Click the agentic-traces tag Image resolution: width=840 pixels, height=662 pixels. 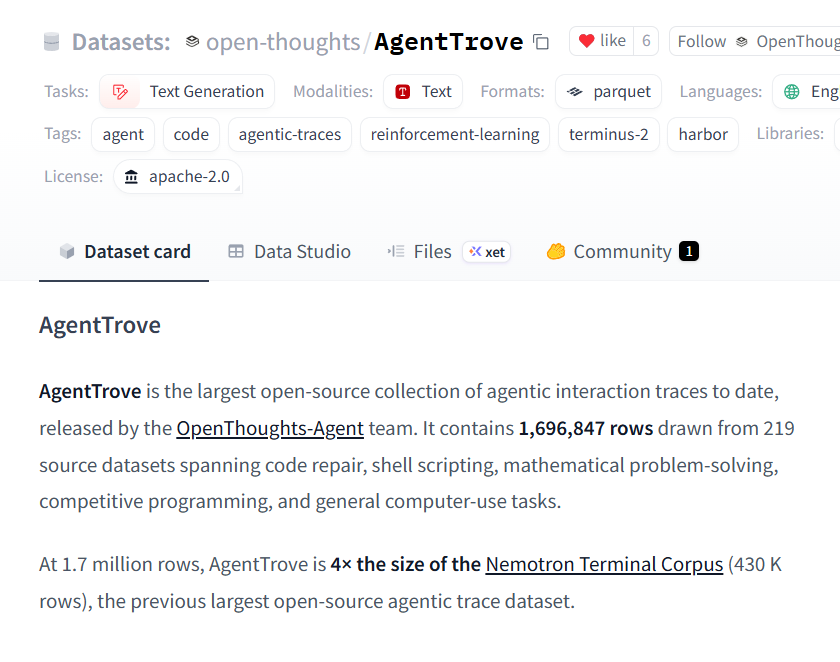click(290, 134)
